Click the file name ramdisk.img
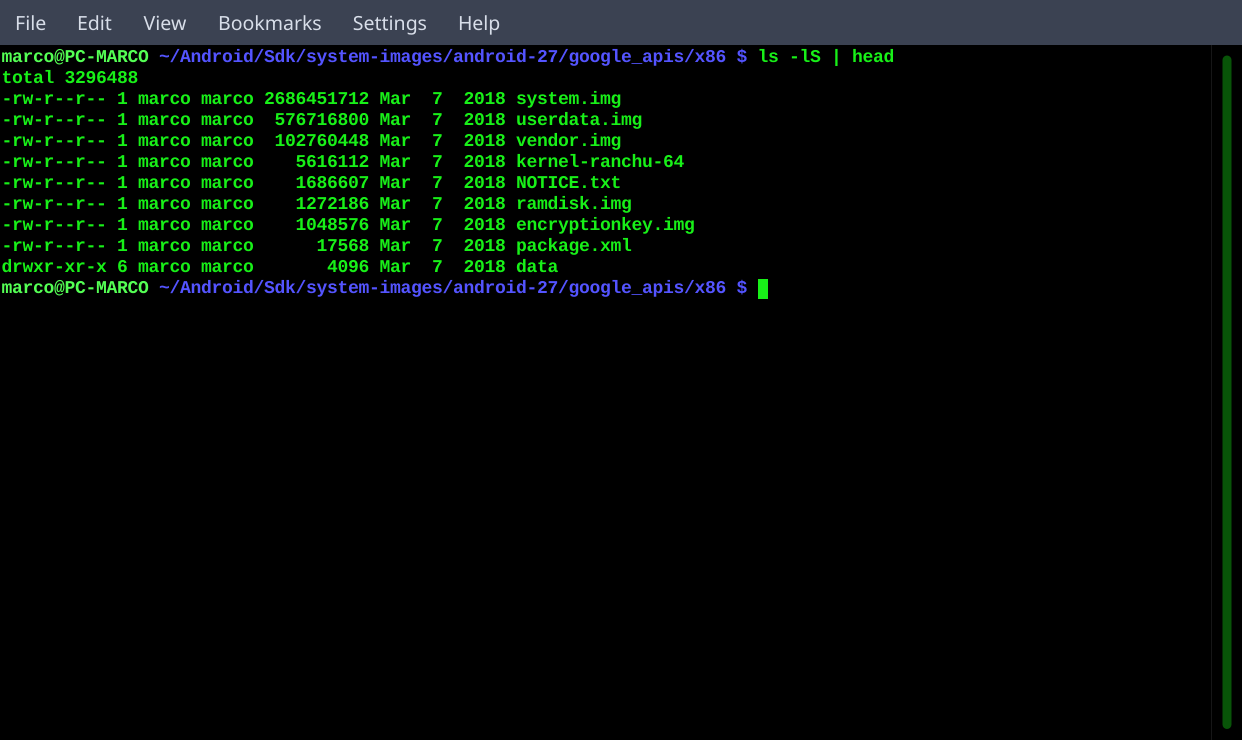Image resolution: width=1242 pixels, height=740 pixels. point(574,204)
